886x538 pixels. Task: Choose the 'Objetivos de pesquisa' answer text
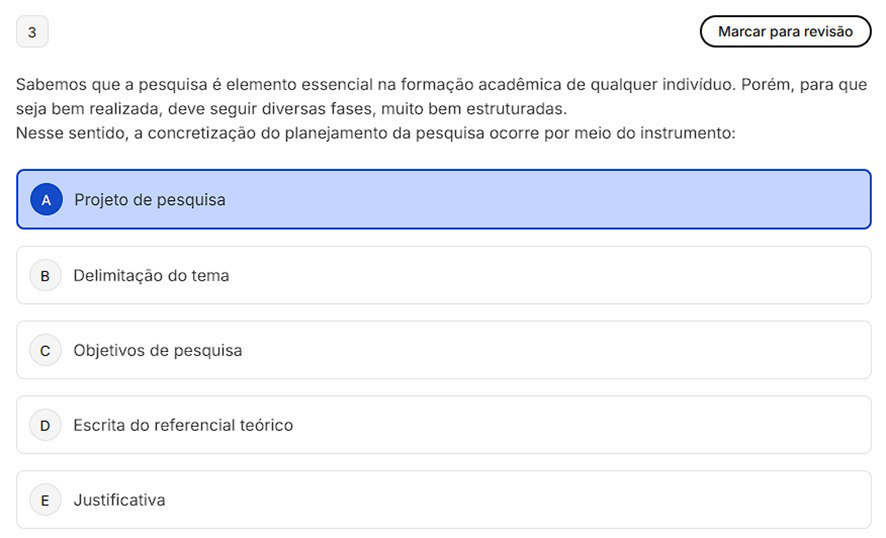click(x=157, y=350)
